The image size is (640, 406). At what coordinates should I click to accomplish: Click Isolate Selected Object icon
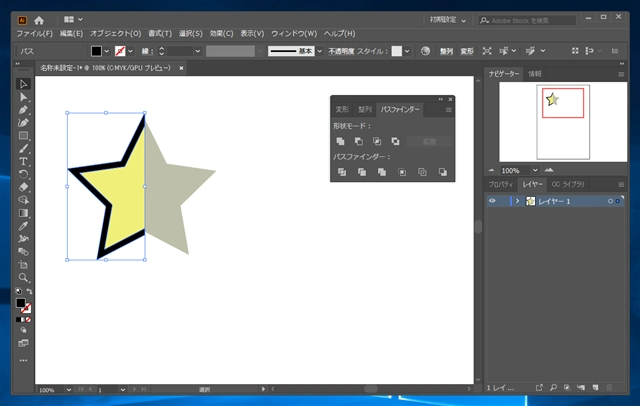487,51
